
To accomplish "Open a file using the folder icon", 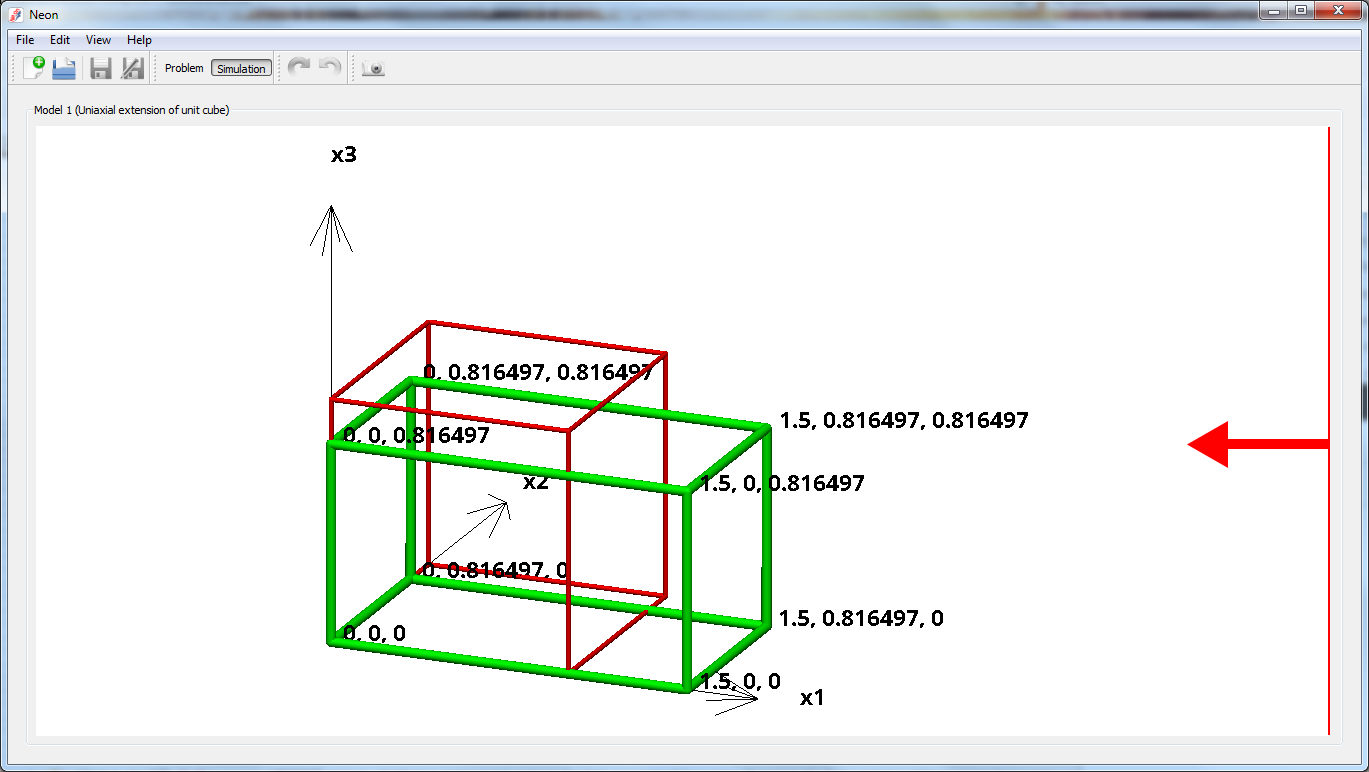I will coord(64,68).
